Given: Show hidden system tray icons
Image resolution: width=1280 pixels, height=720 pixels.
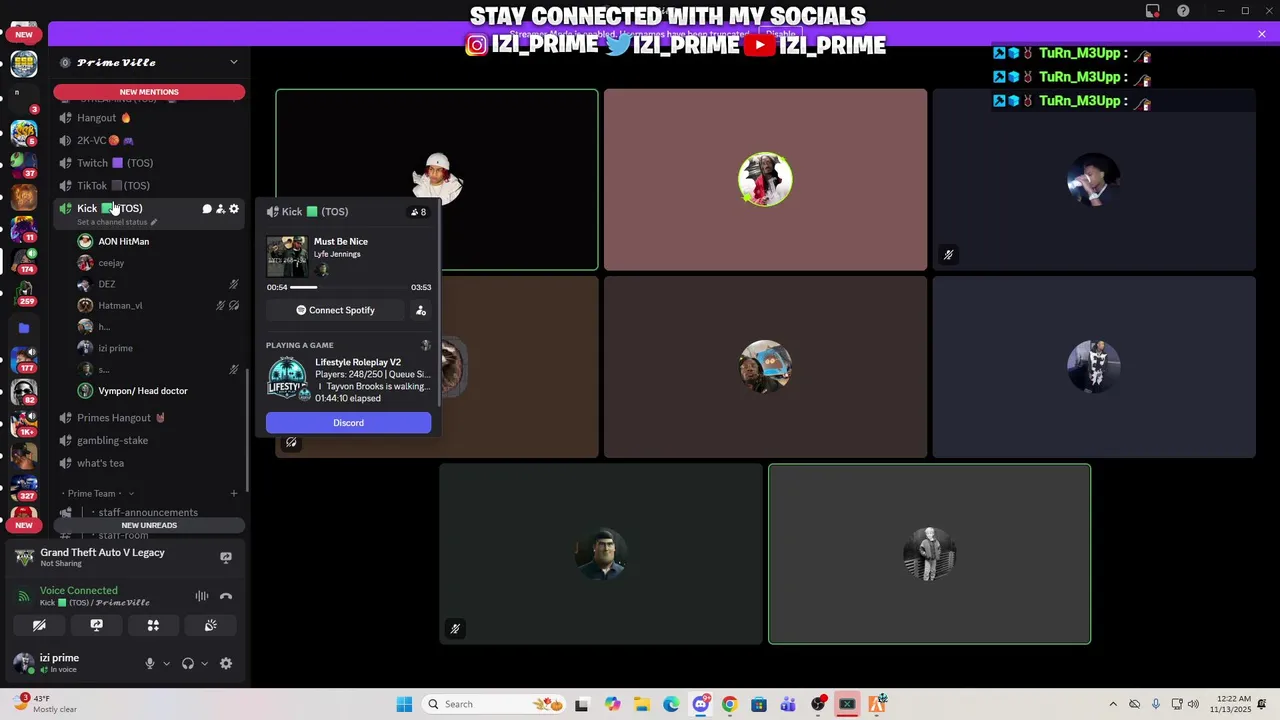Looking at the screenshot, I should coord(1113,704).
